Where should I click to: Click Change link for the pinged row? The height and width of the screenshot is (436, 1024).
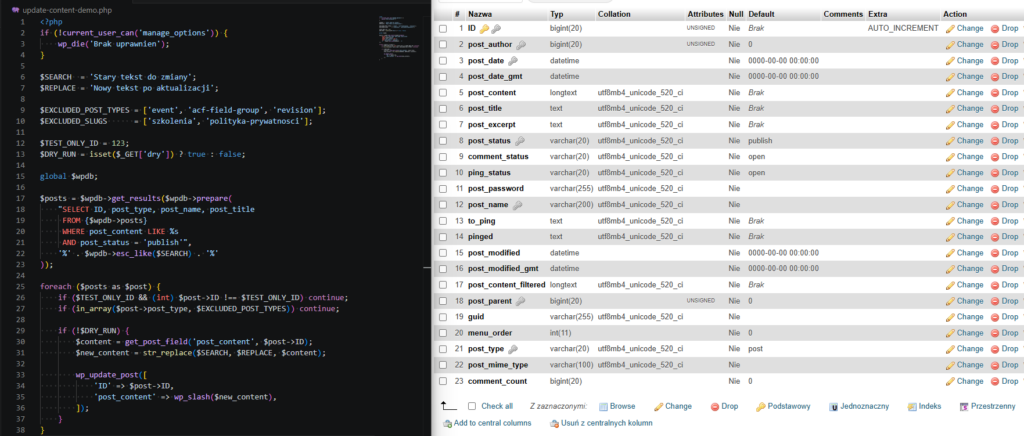tap(970, 237)
